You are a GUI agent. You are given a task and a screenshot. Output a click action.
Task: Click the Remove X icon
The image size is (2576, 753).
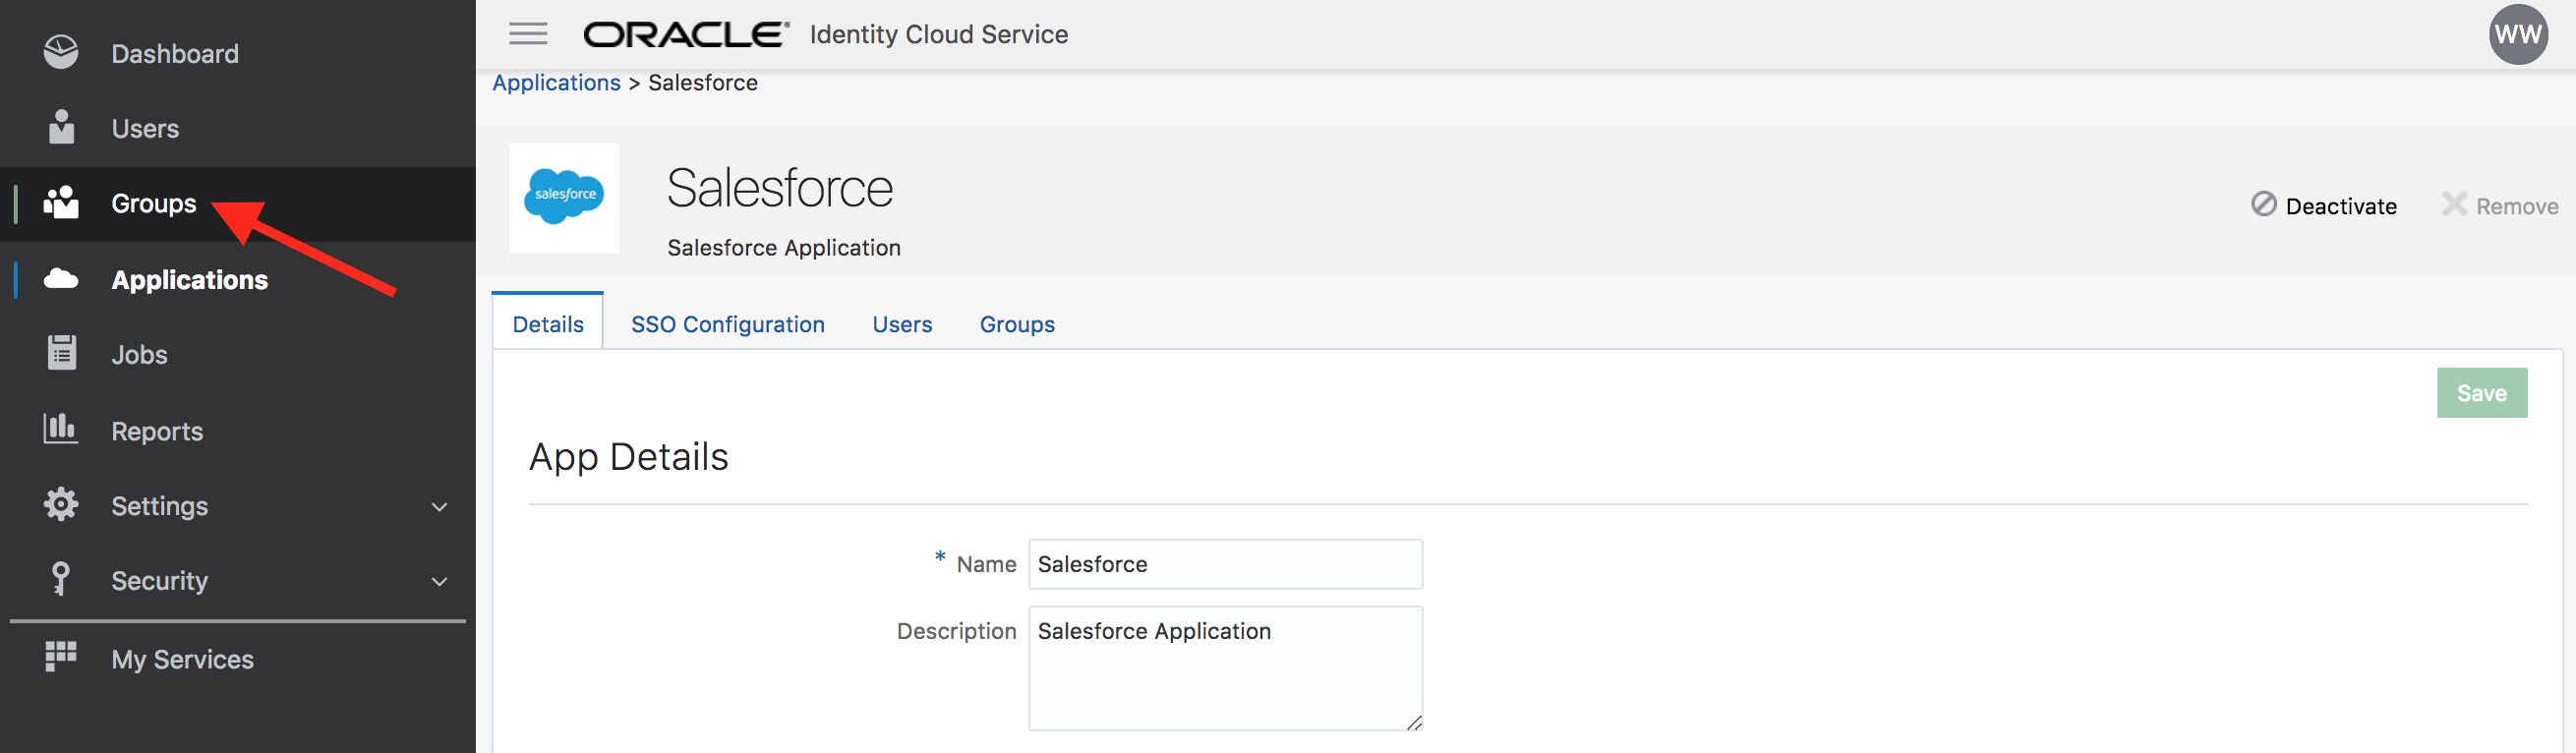tap(2454, 203)
